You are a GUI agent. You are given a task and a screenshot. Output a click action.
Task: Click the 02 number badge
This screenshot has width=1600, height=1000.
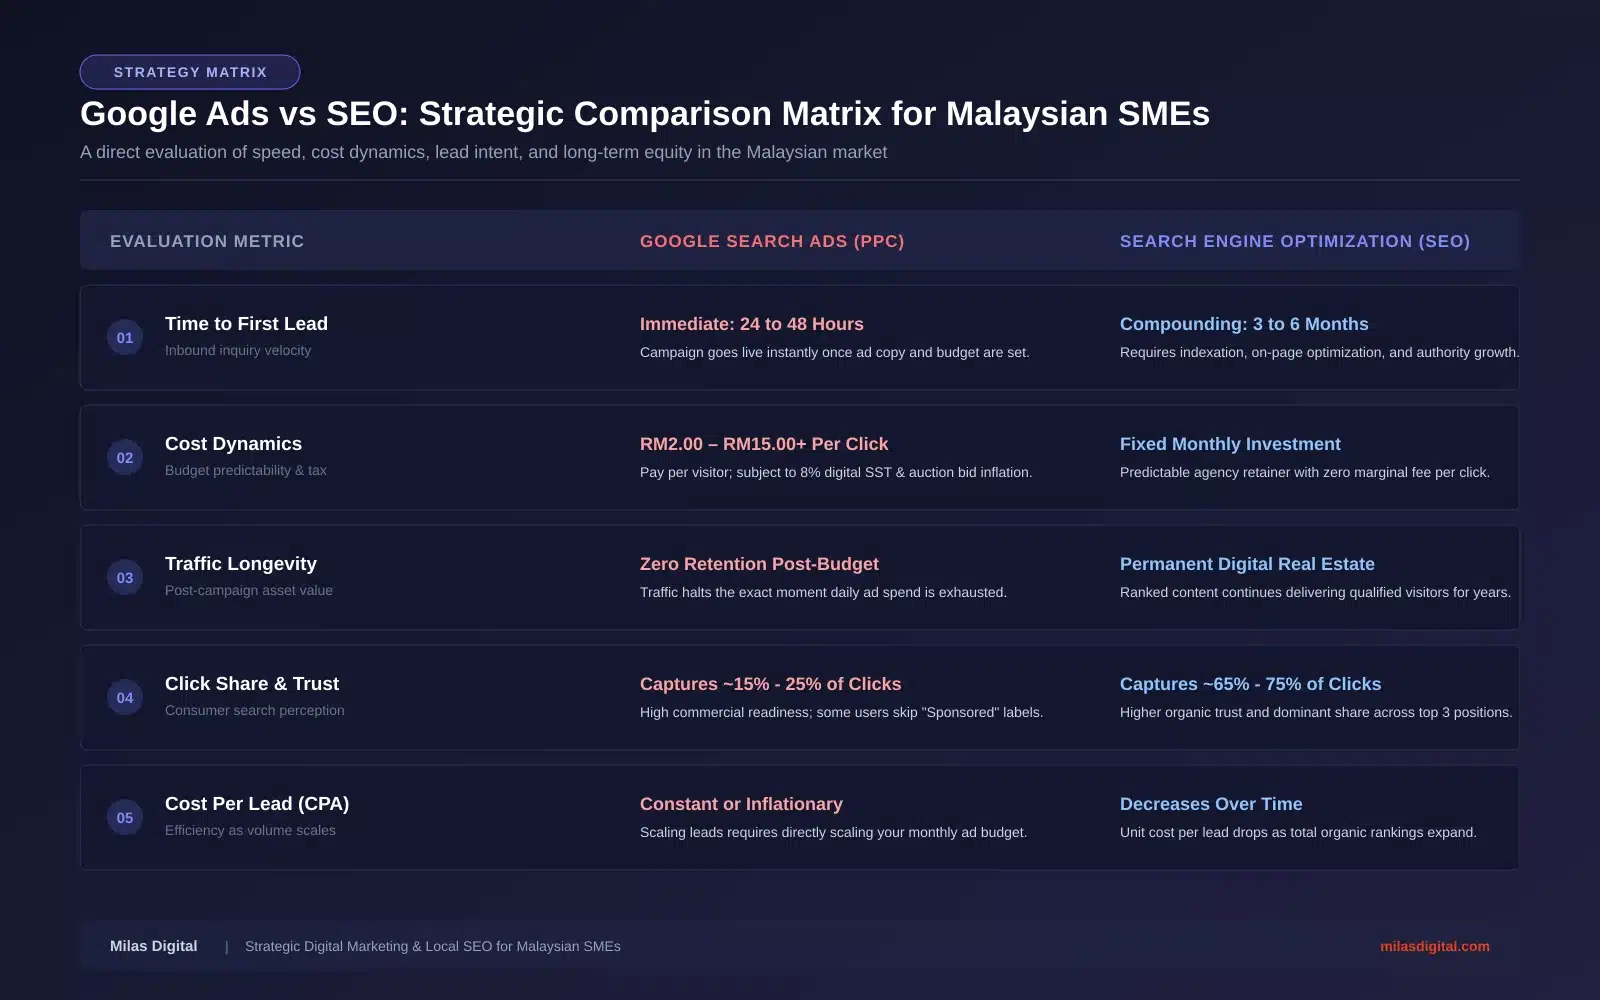pos(125,457)
